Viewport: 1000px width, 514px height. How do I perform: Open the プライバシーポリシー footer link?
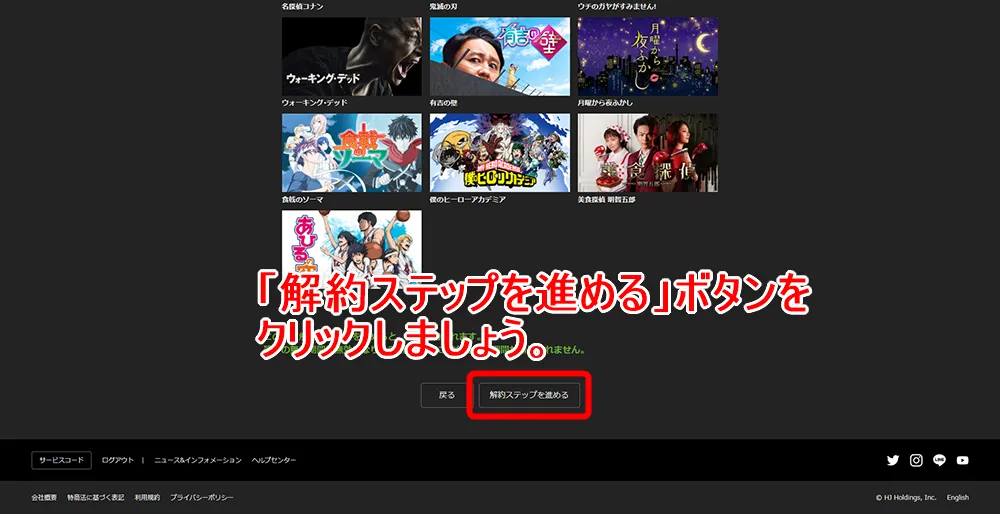202,497
